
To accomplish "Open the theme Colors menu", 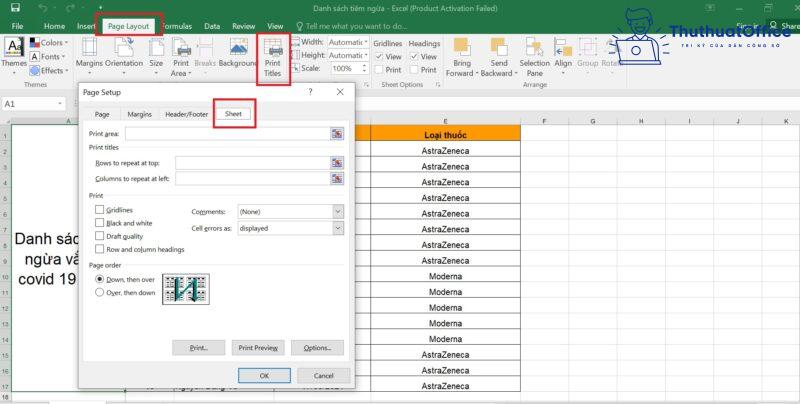I will (48, 43).
